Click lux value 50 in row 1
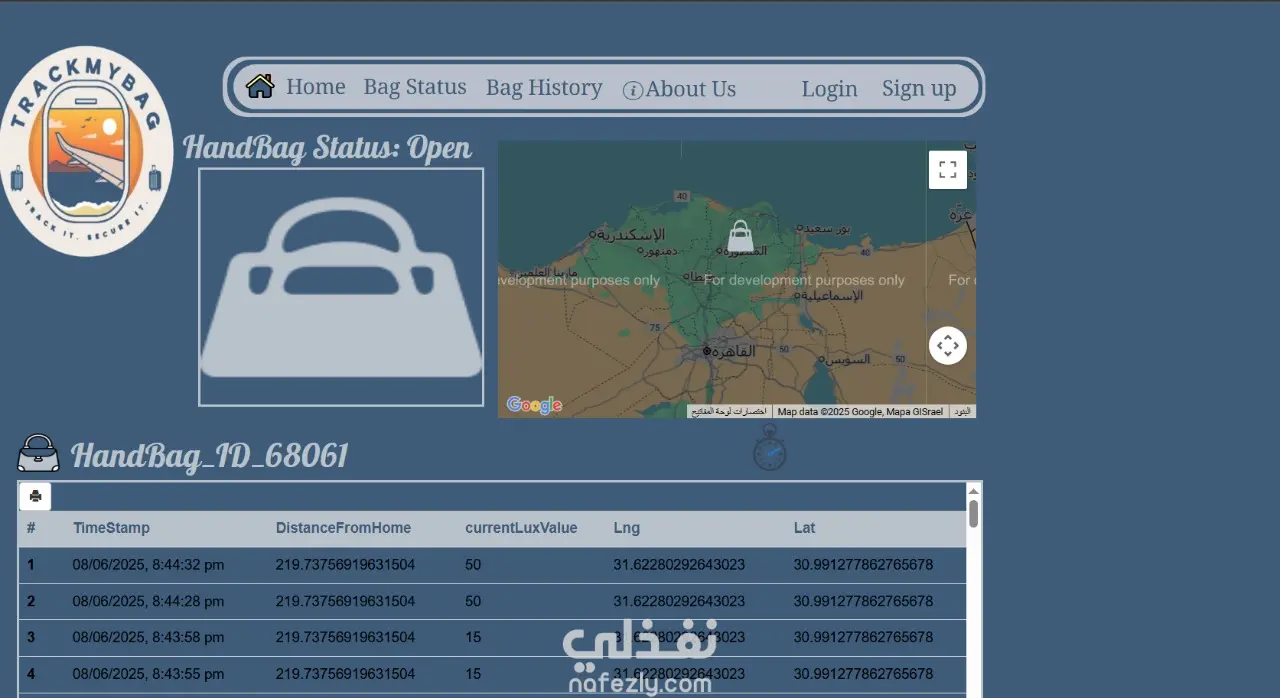The height and width of the screenshot is (698, 1280). (473, 565)
